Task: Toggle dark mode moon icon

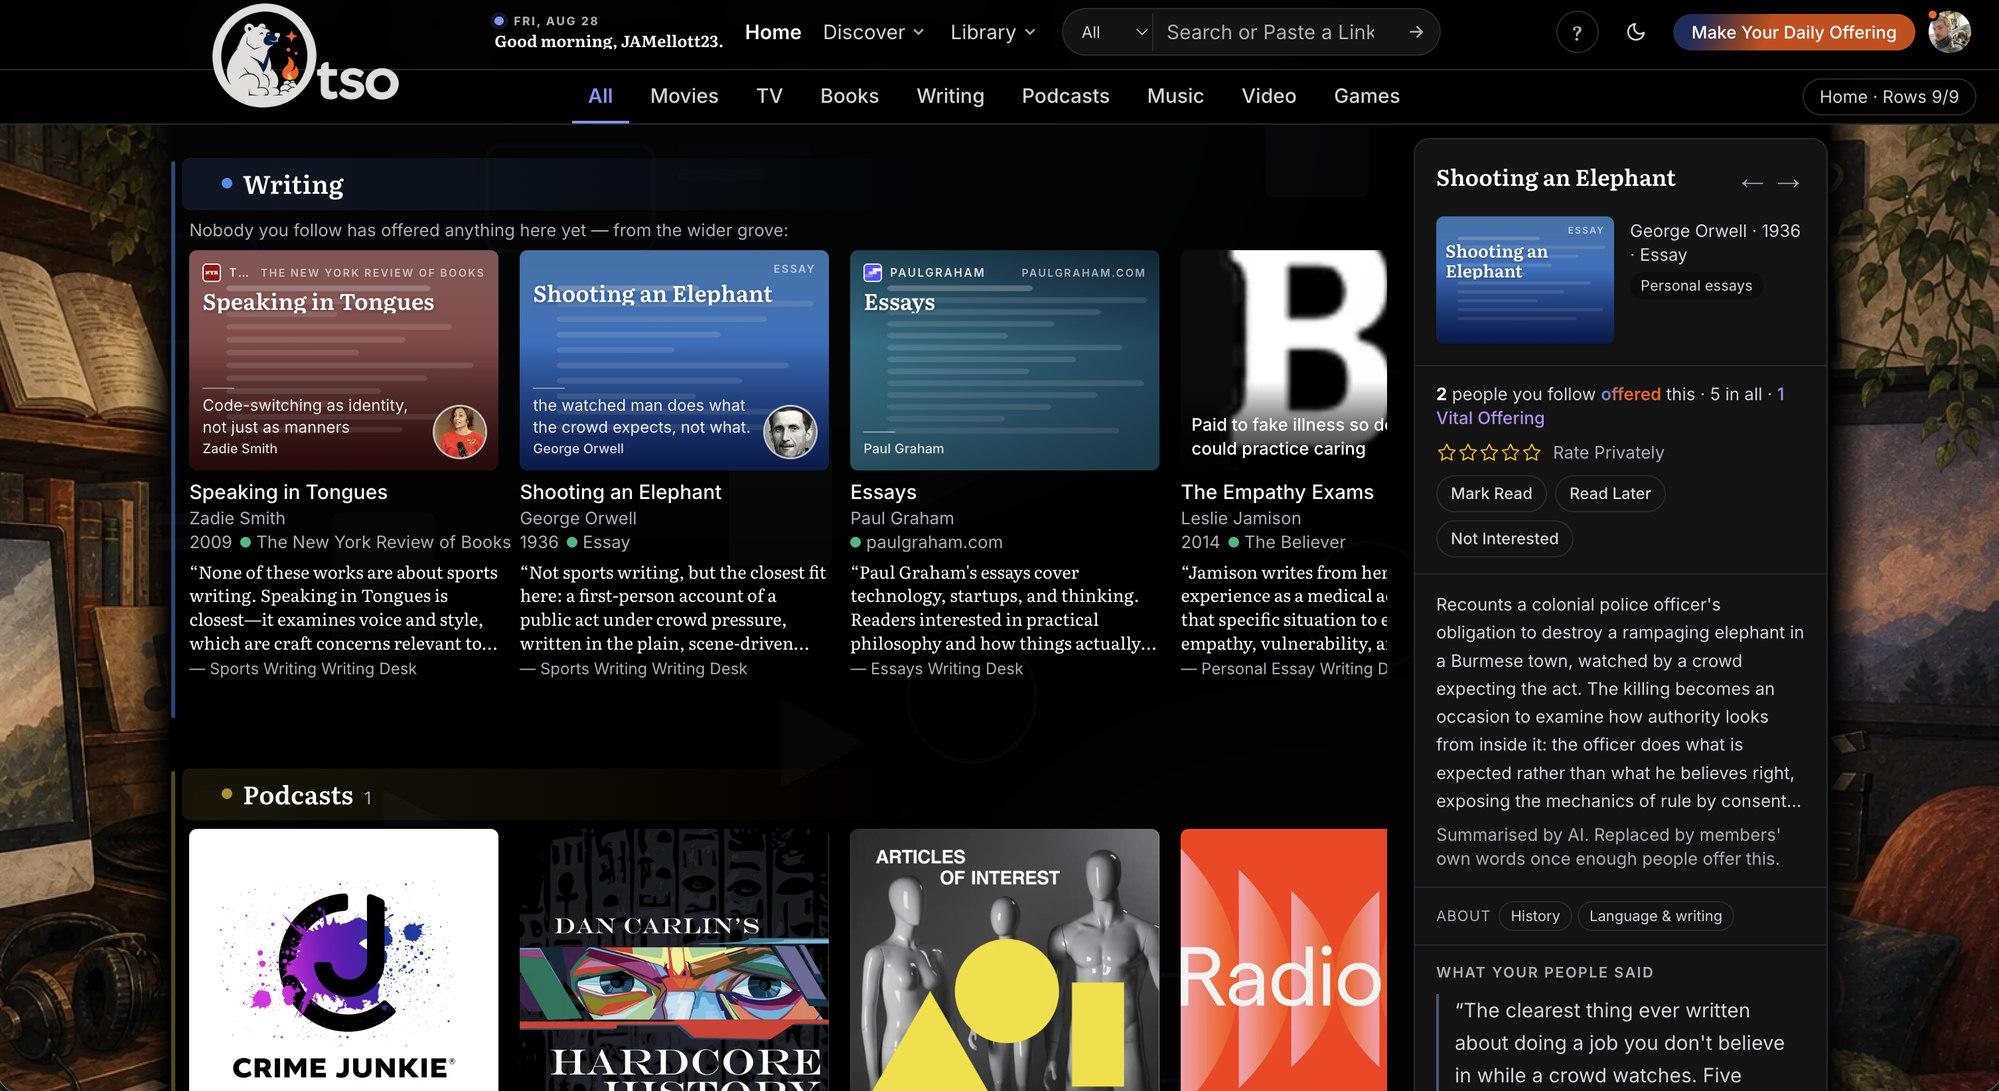Action: 1636,32
